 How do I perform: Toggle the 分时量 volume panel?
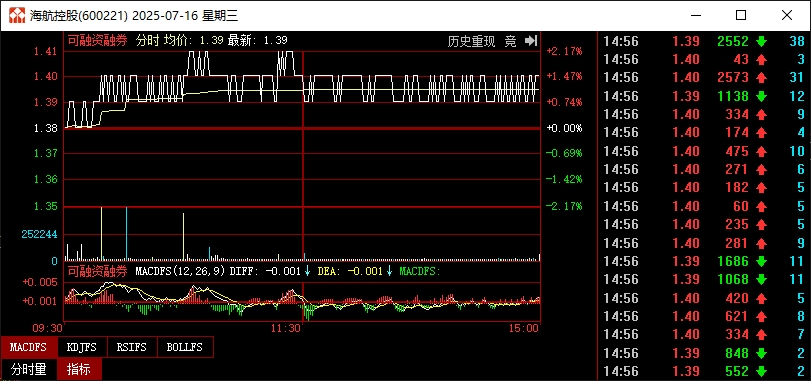tap(28, 370)
